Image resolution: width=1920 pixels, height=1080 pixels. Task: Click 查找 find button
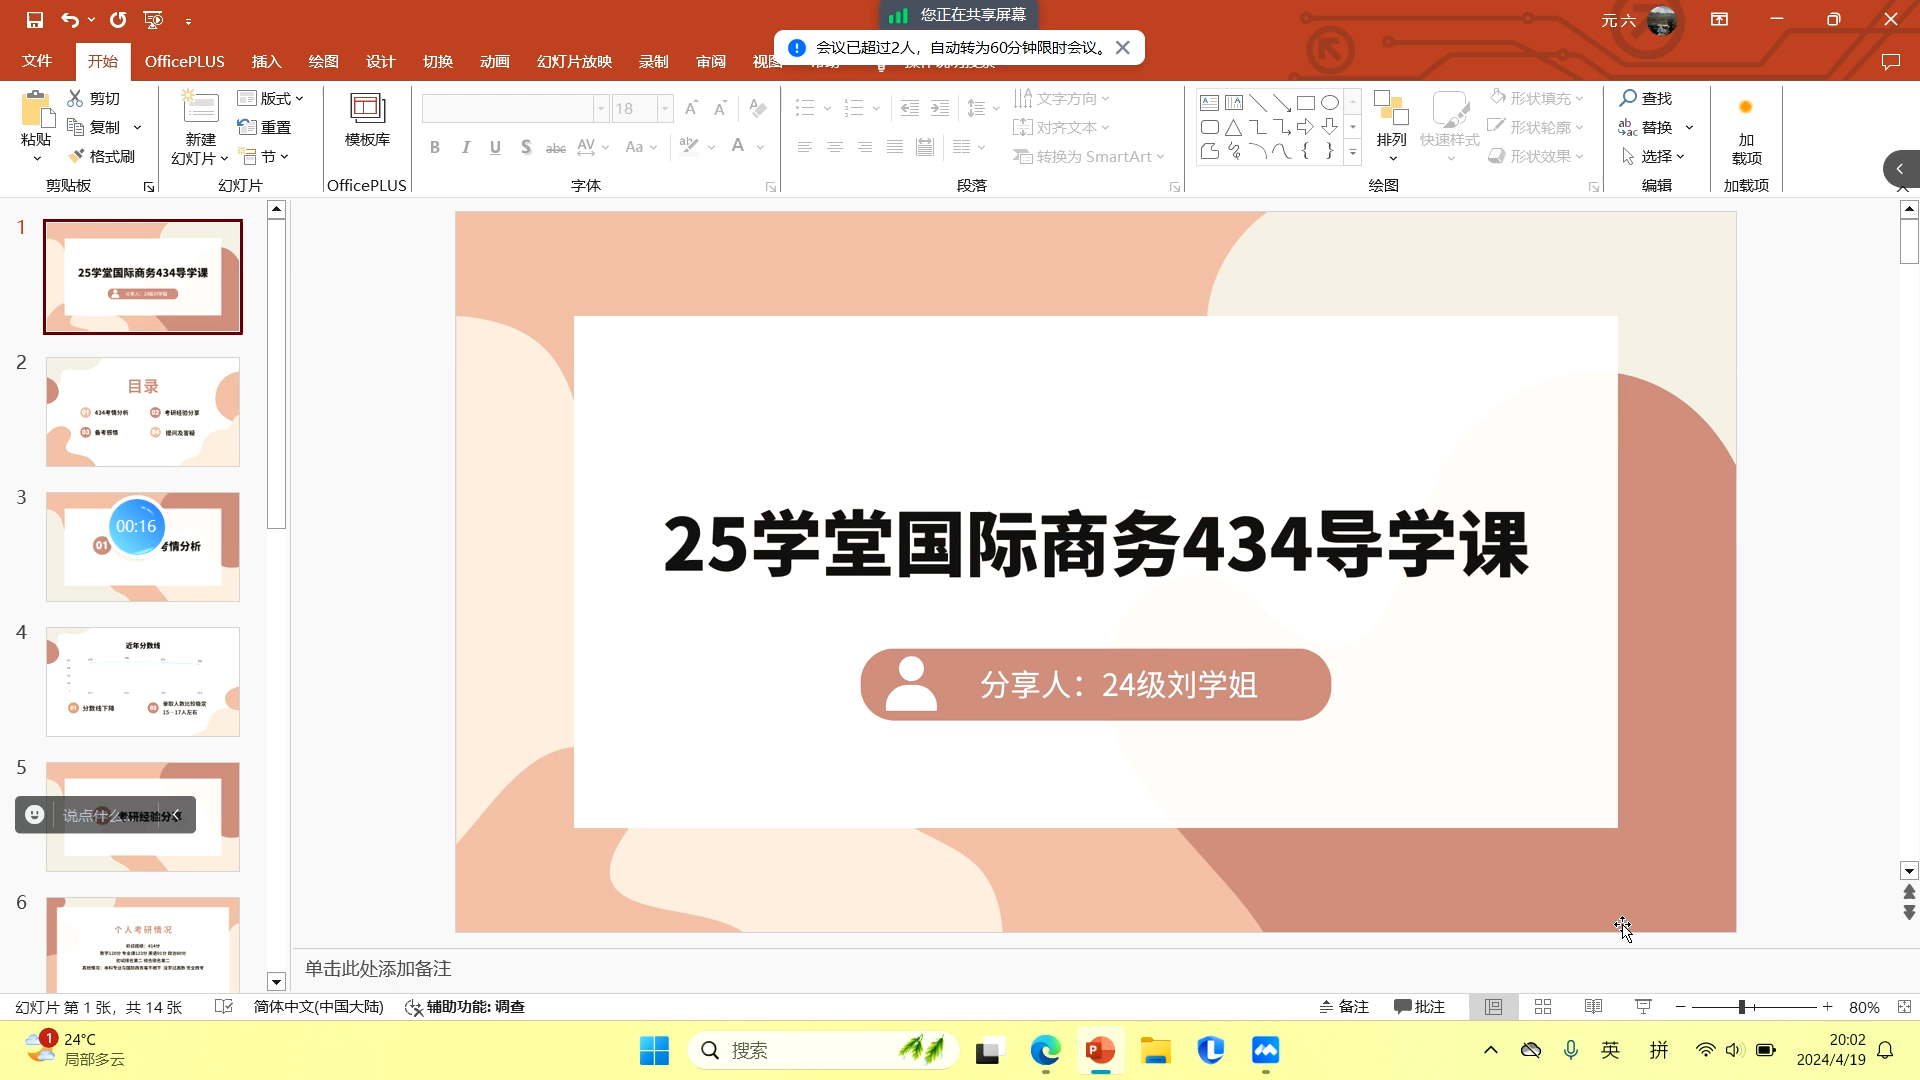(1646, 98)
